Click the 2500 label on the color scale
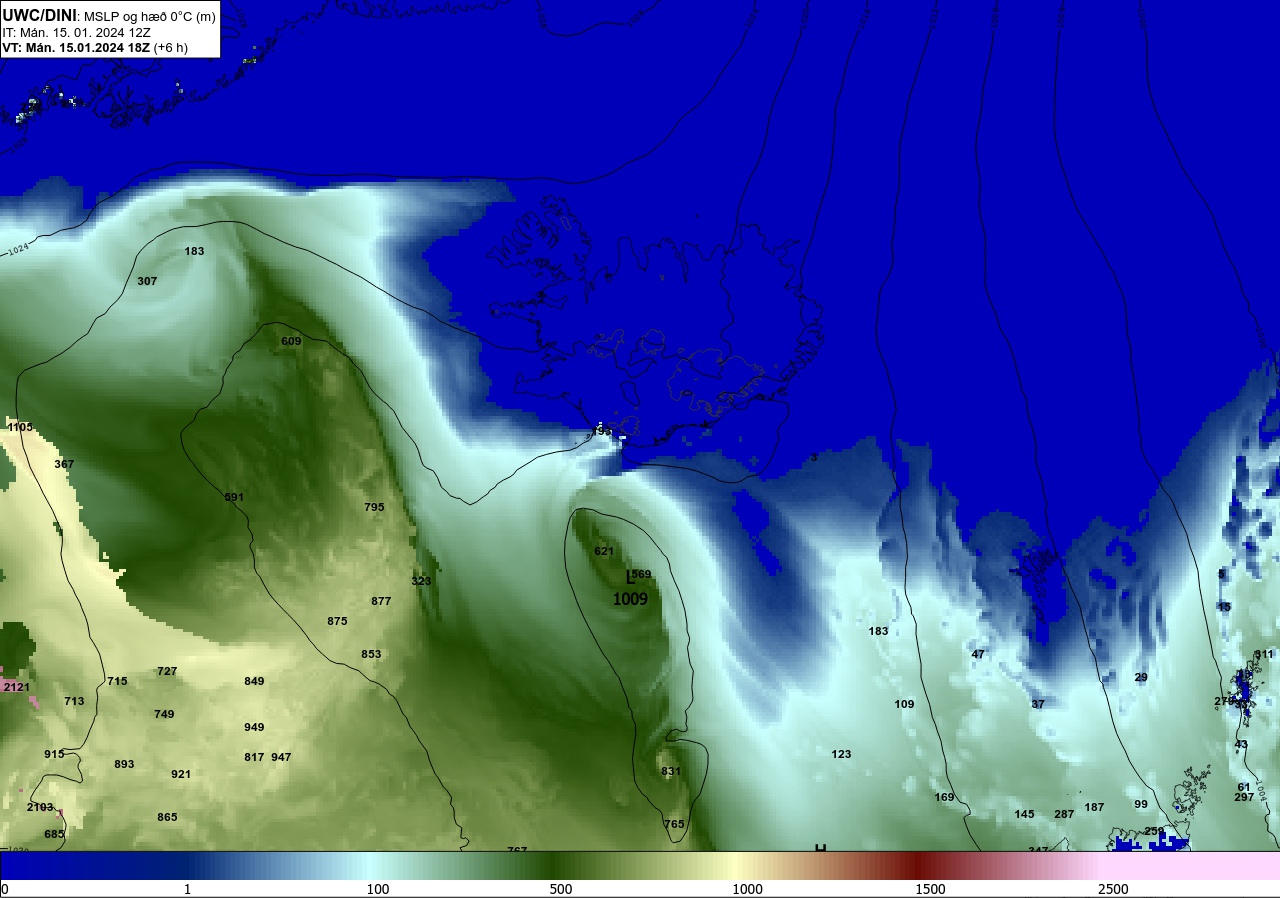Screen dimensions: 1280x898 (1113, 889)
